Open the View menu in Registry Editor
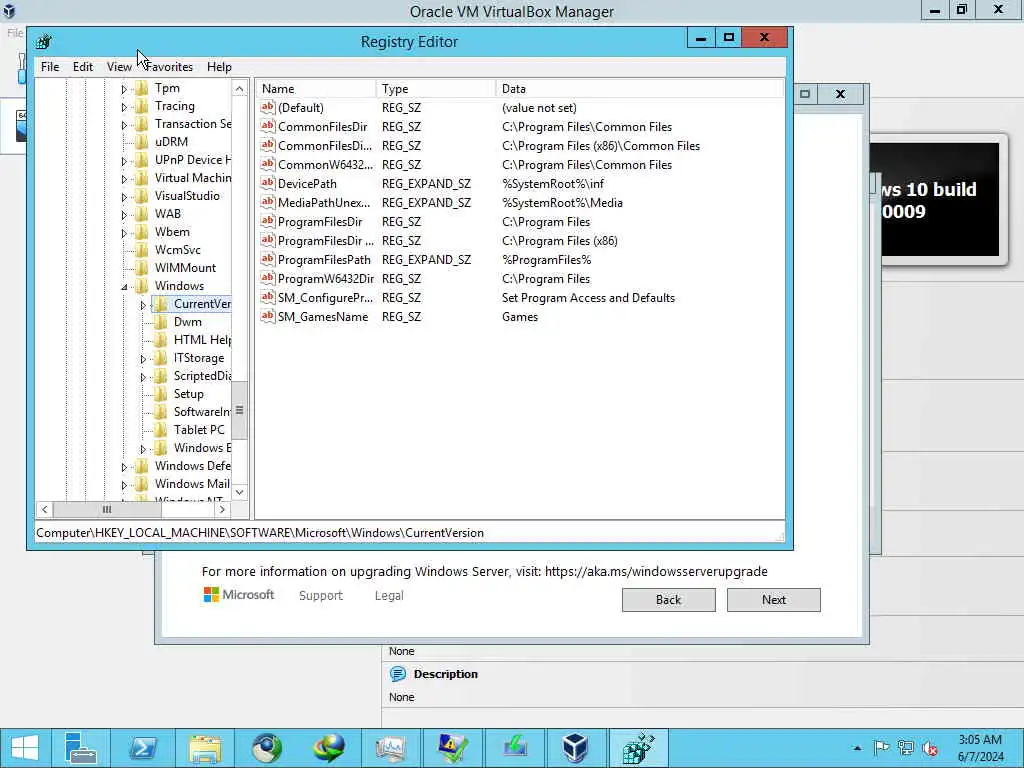Screen dimensions: 1024x768 click(x=119, y=67)
